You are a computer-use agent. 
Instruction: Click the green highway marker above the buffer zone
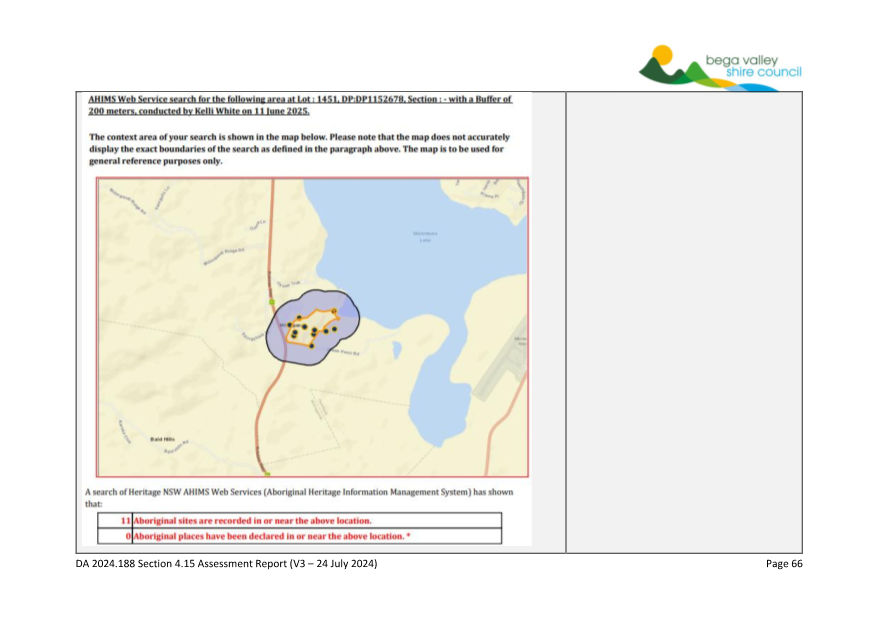tap(272, 302)
